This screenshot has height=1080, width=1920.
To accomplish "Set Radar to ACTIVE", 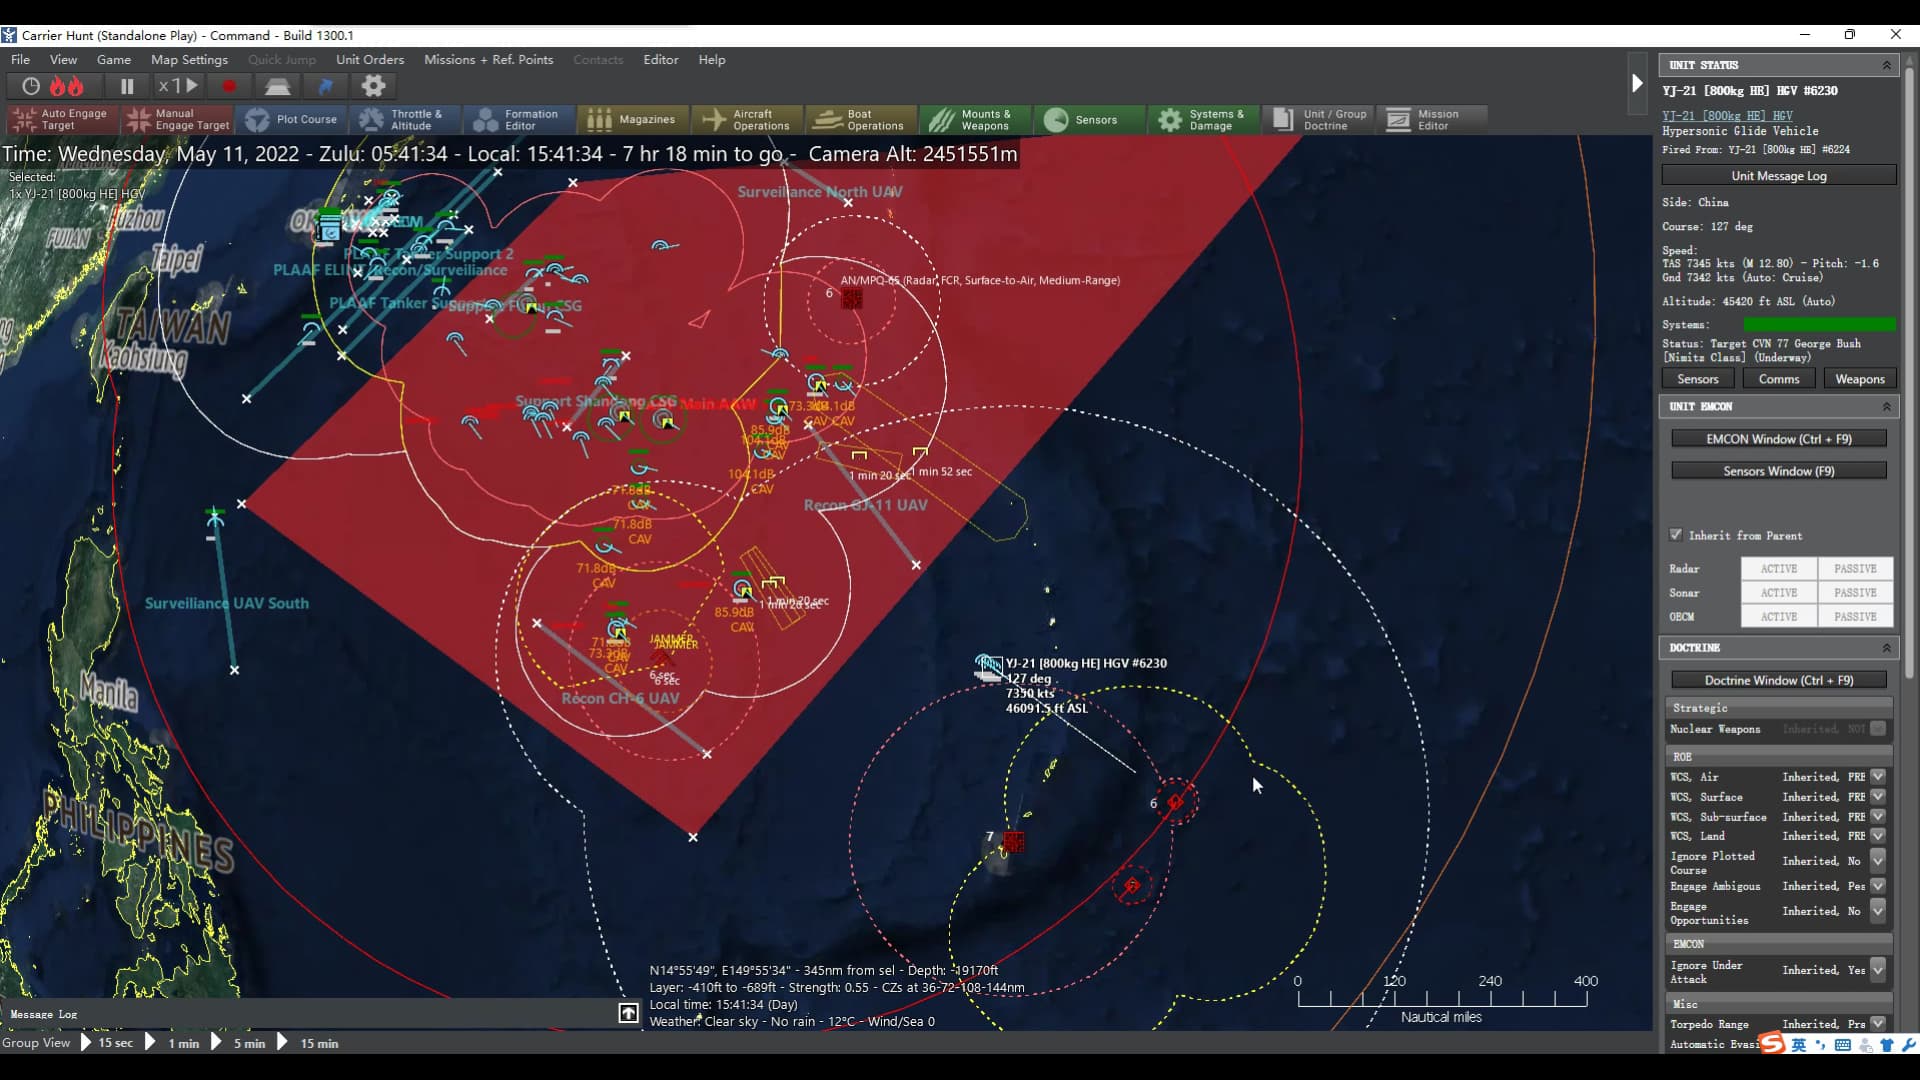I will (1778, 569).
